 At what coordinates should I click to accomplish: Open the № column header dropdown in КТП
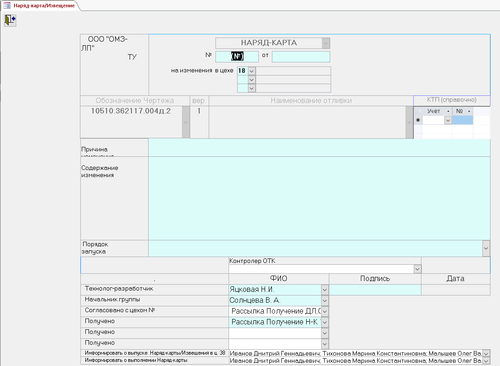tap(469, 111)
